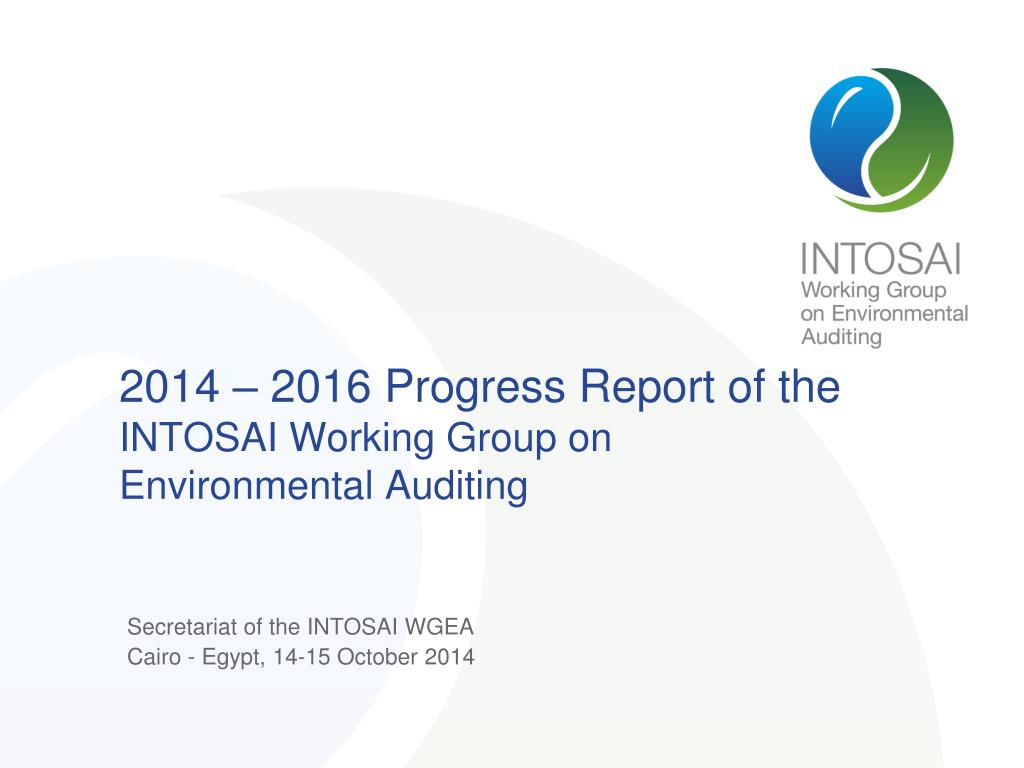The image size is (1024, 768).
Task: Click 'Cairo - Egypt, 14-15 October 2014' line
Action: click(x=301, y=657)
